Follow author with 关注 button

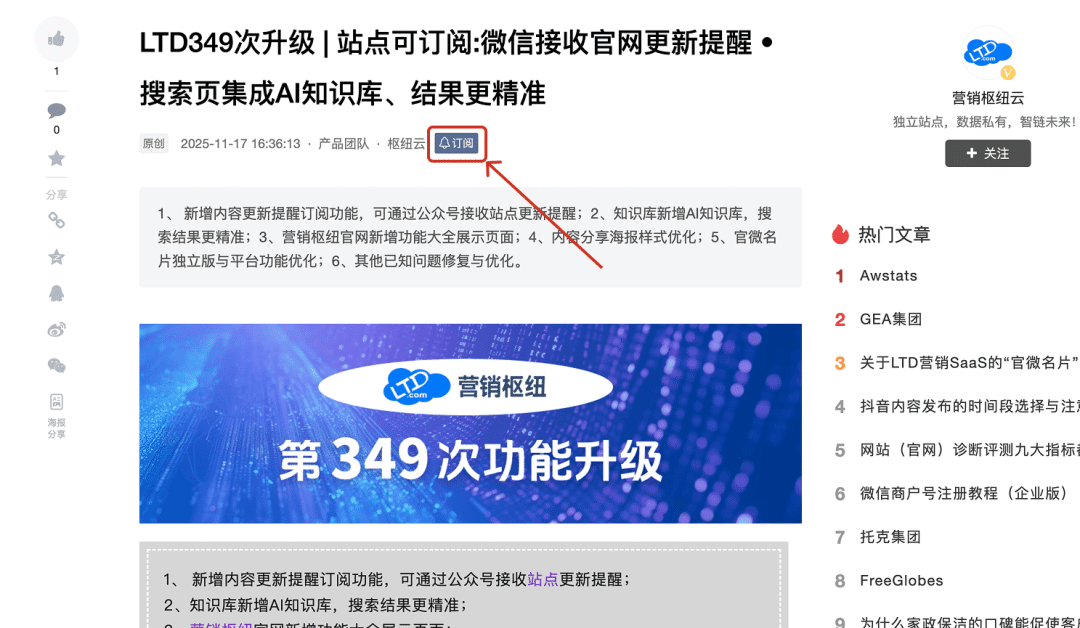coord(988,153)
